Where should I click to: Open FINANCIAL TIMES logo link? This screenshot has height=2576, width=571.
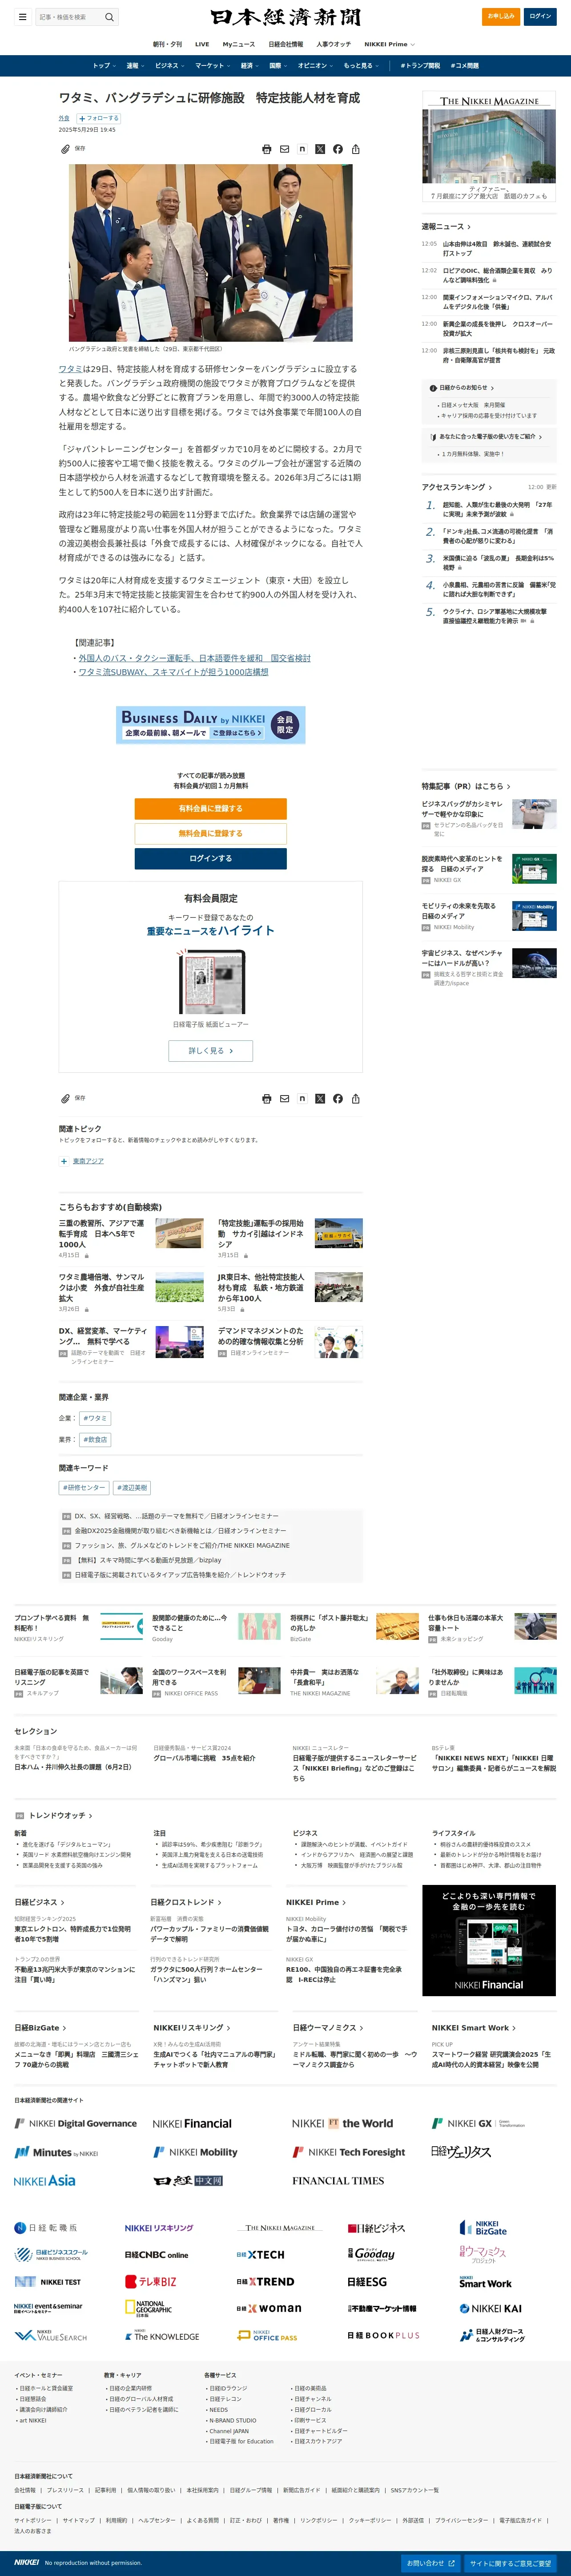pos(338,2181)
